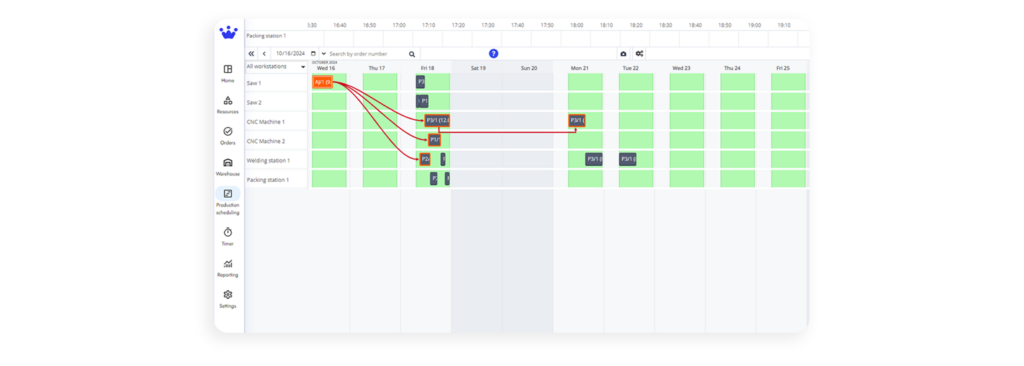1024x366 pixels.
Task: Open Settings from the sidebar
Action: tap(228, 299)
